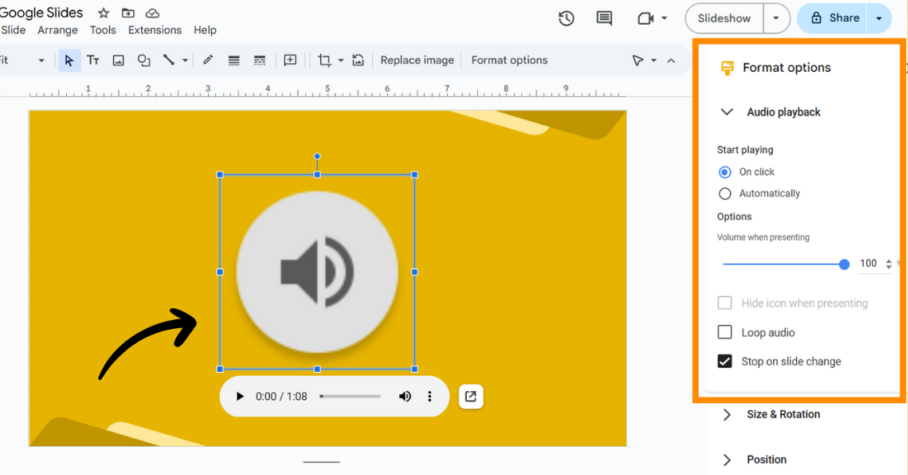This screenshot has height=475, width=908.
Task: Click the horizontal ruler
Action: 327,90
